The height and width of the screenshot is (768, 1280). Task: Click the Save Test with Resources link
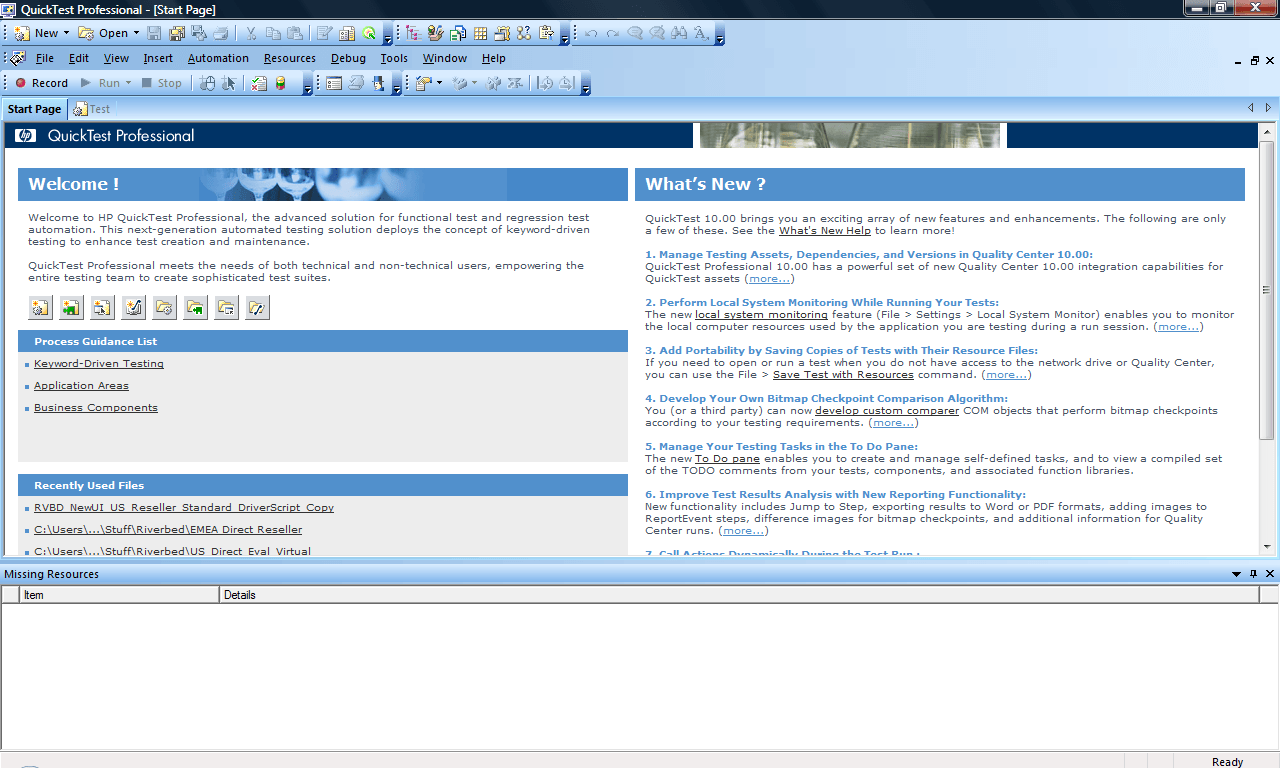point(844,375)
